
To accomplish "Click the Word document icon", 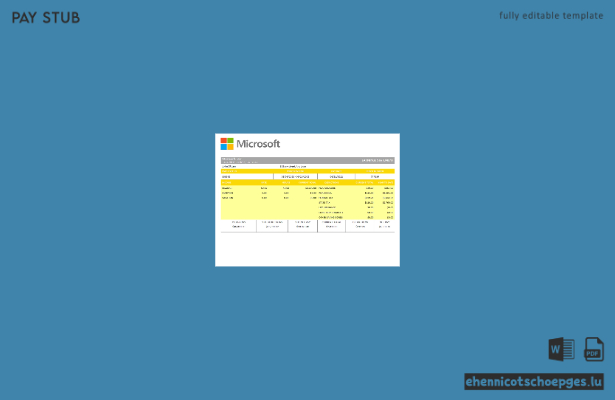I will [x=561, y=349].
